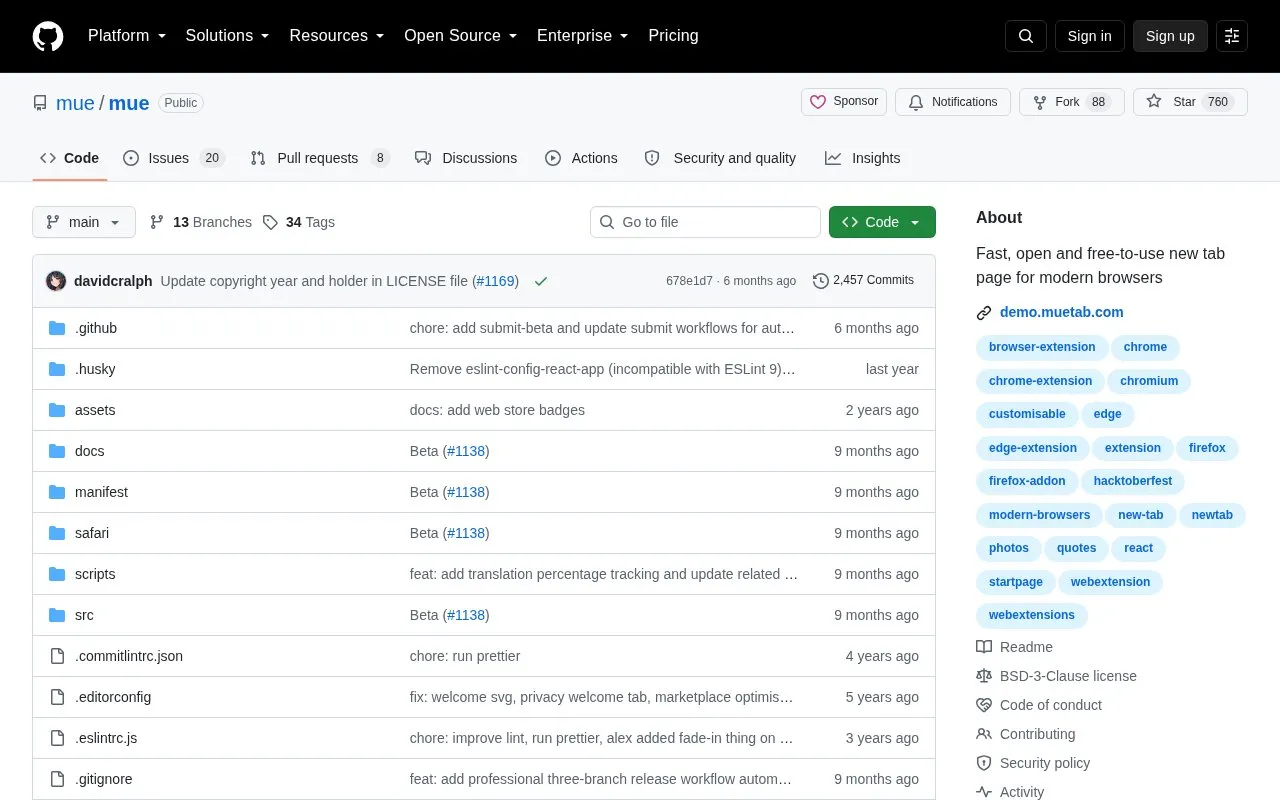
Task: Click the davidcralph avatar image
Action: [56, 281]
